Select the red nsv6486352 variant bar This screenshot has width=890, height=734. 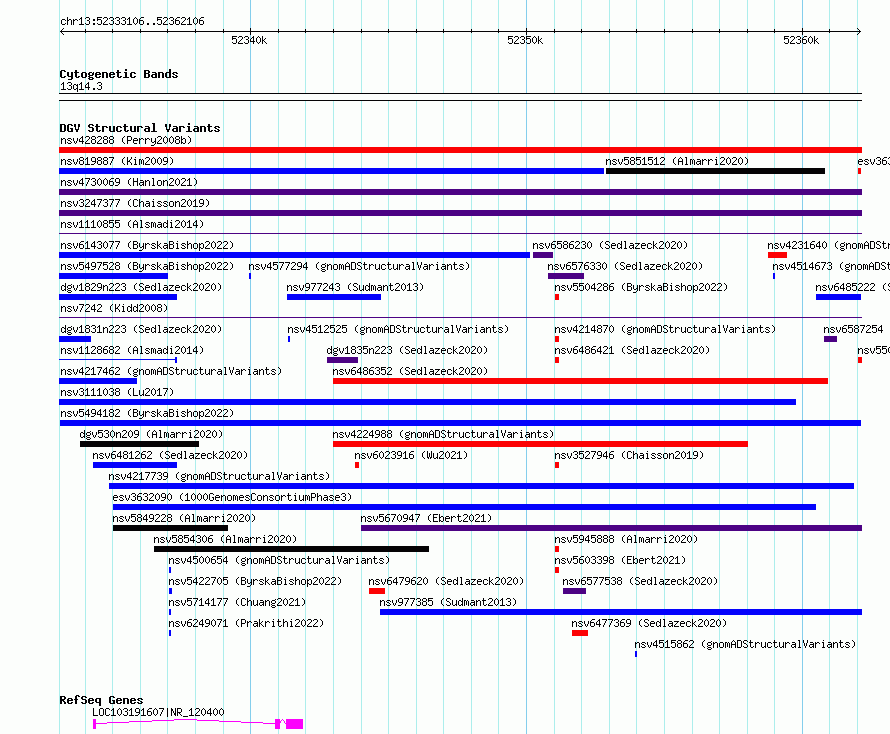coord(580,381)
